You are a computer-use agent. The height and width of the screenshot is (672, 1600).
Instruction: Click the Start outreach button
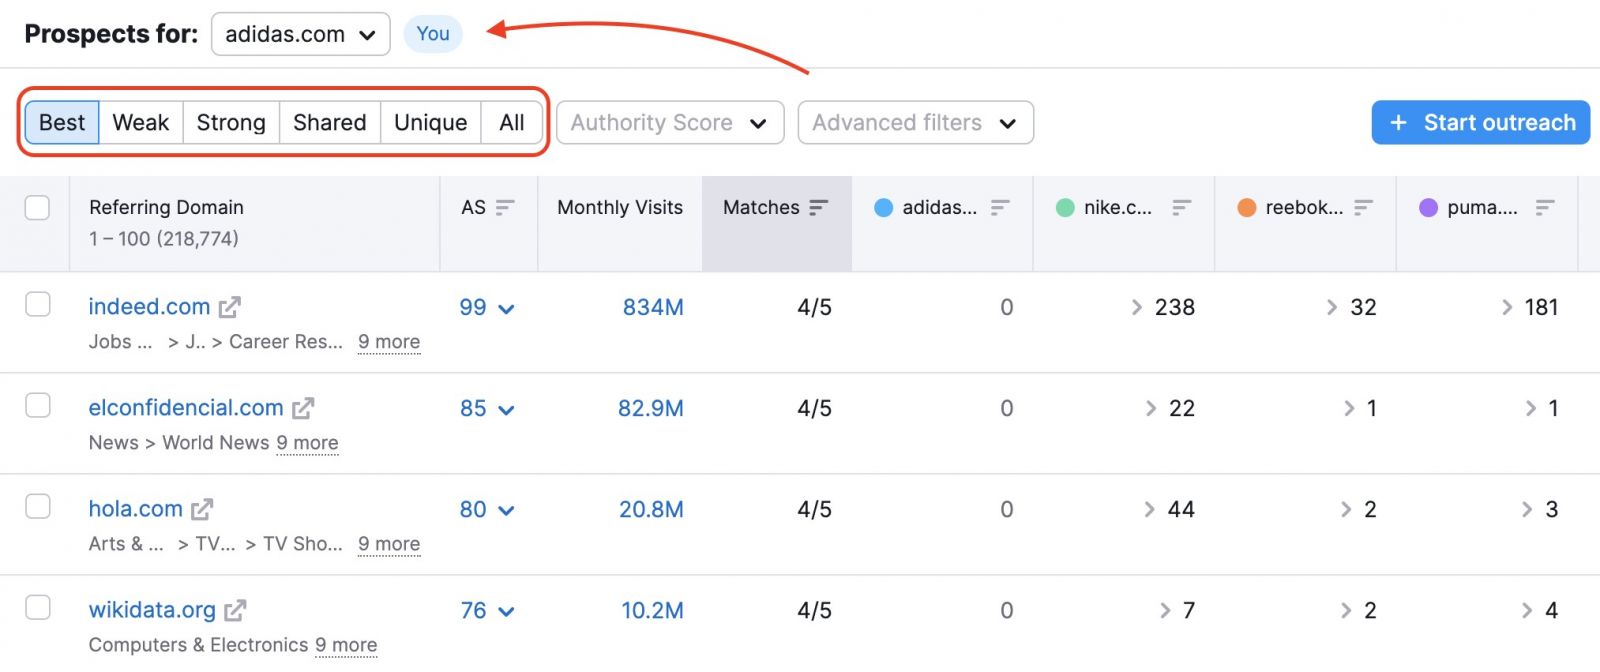pyautogui.click(x=1481, y=122)
